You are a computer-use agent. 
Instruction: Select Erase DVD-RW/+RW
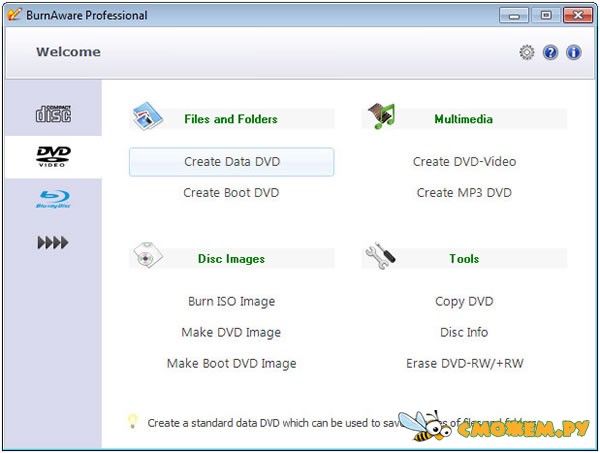coord(465,363)
